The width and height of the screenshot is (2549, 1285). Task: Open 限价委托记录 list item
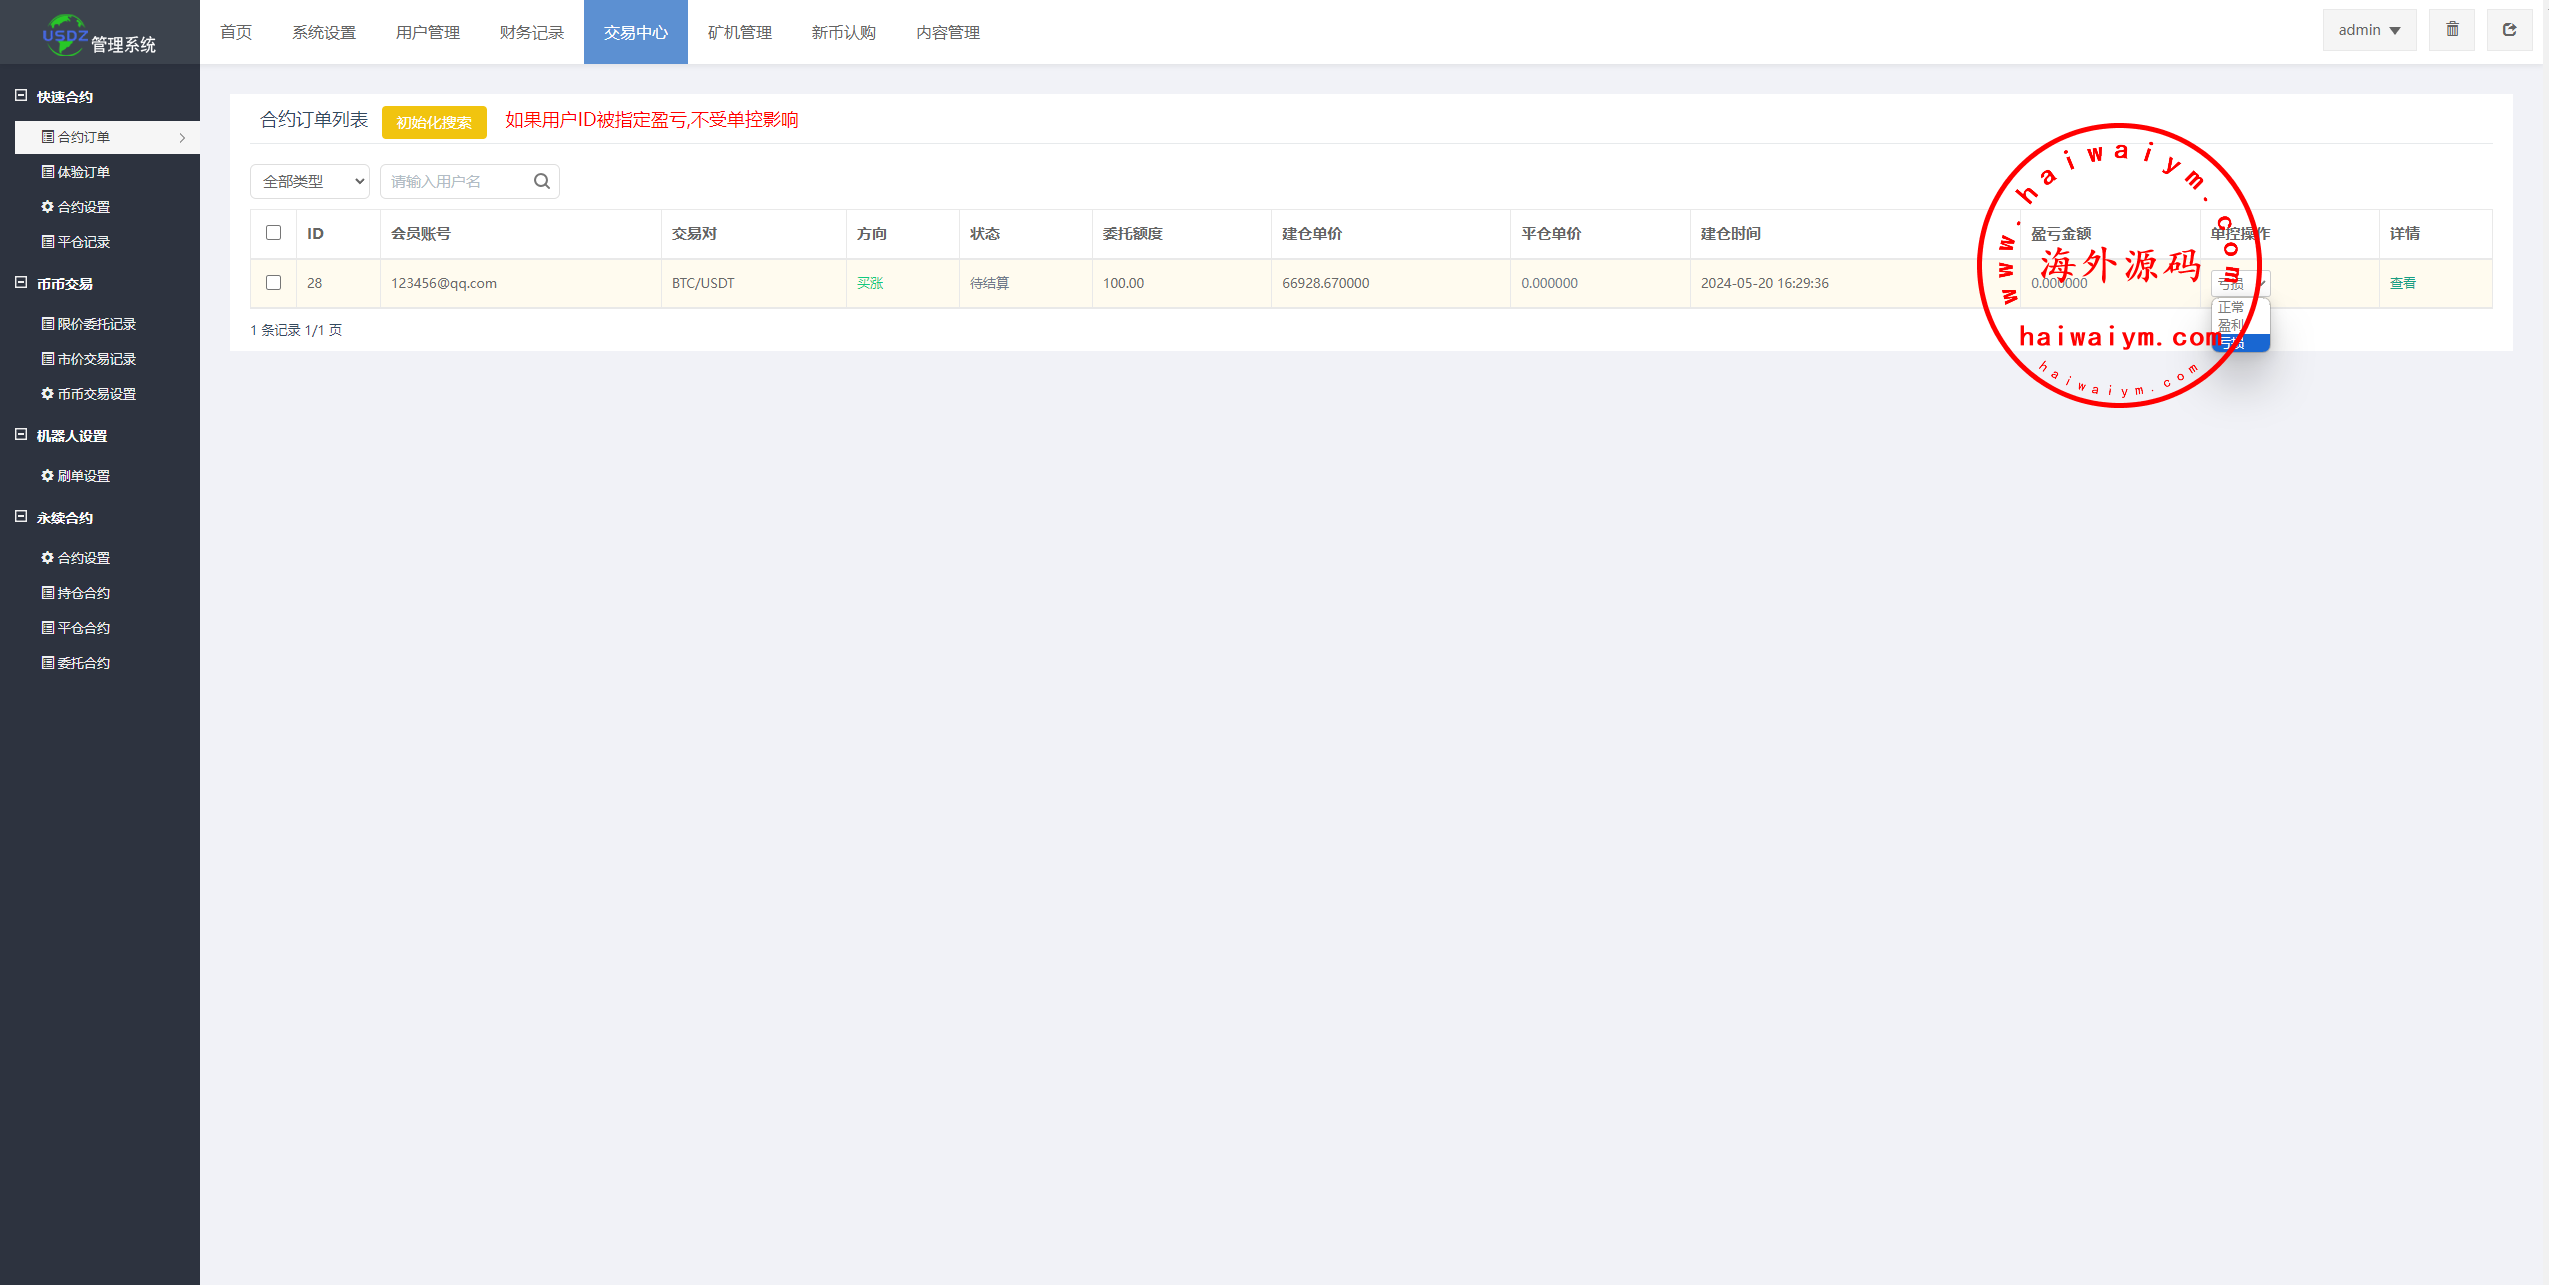[89, 324]
